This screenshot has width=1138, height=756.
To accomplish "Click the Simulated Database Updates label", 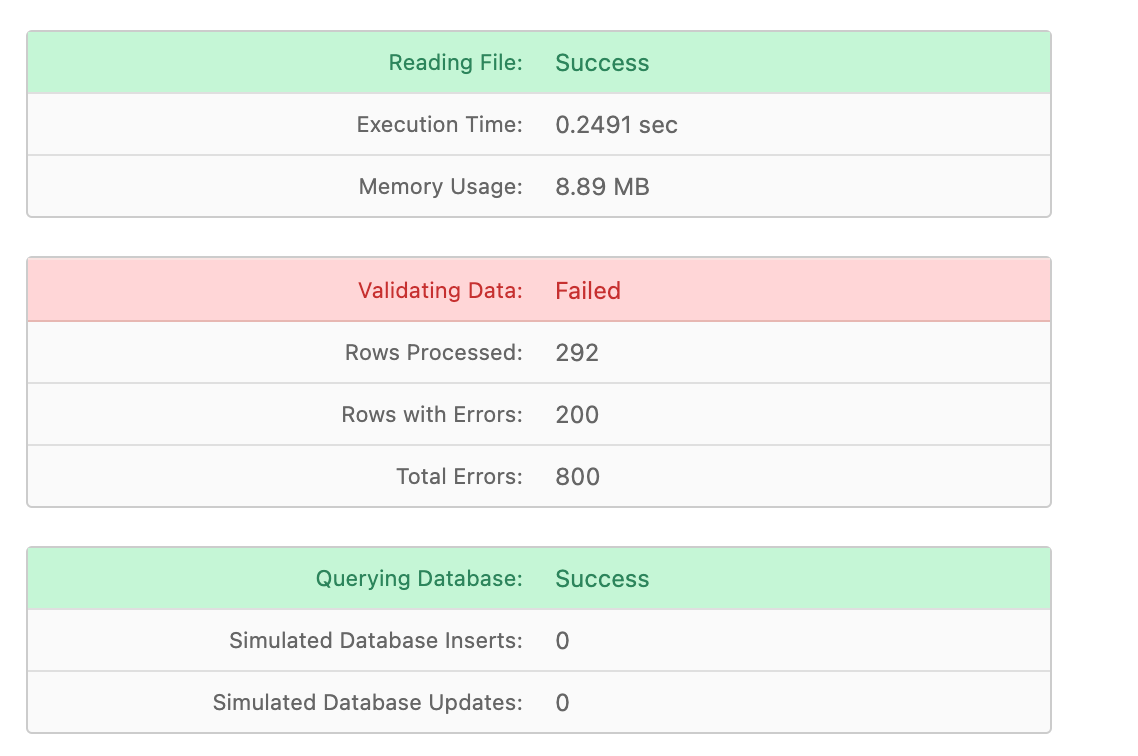I will coord(367,702).
